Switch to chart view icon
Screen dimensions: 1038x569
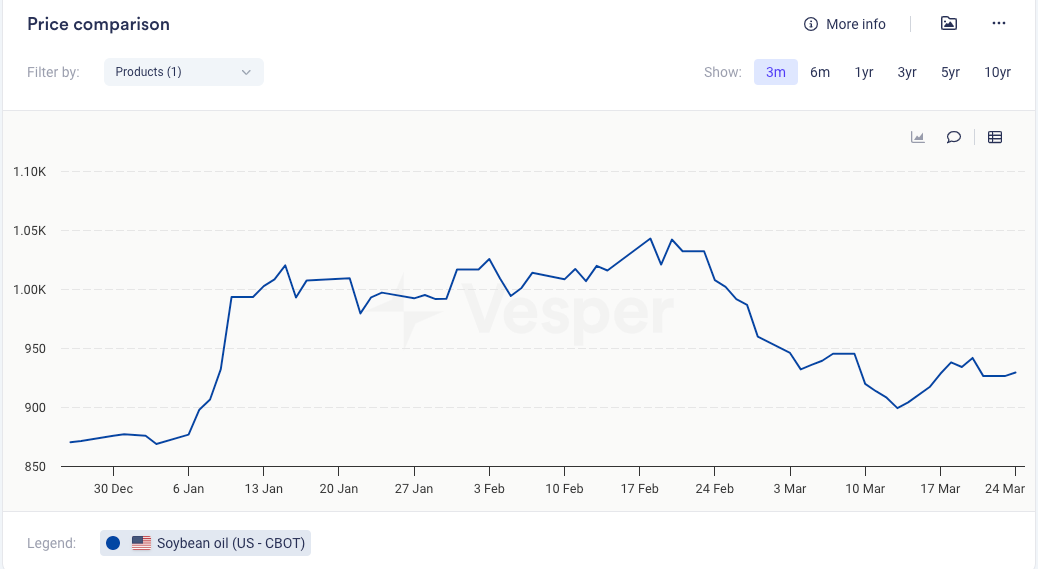pos(917,138)
